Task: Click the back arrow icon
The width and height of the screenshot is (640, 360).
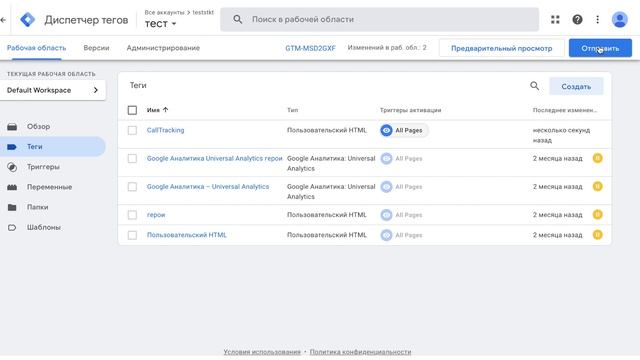Action: [x=3, y=20]
